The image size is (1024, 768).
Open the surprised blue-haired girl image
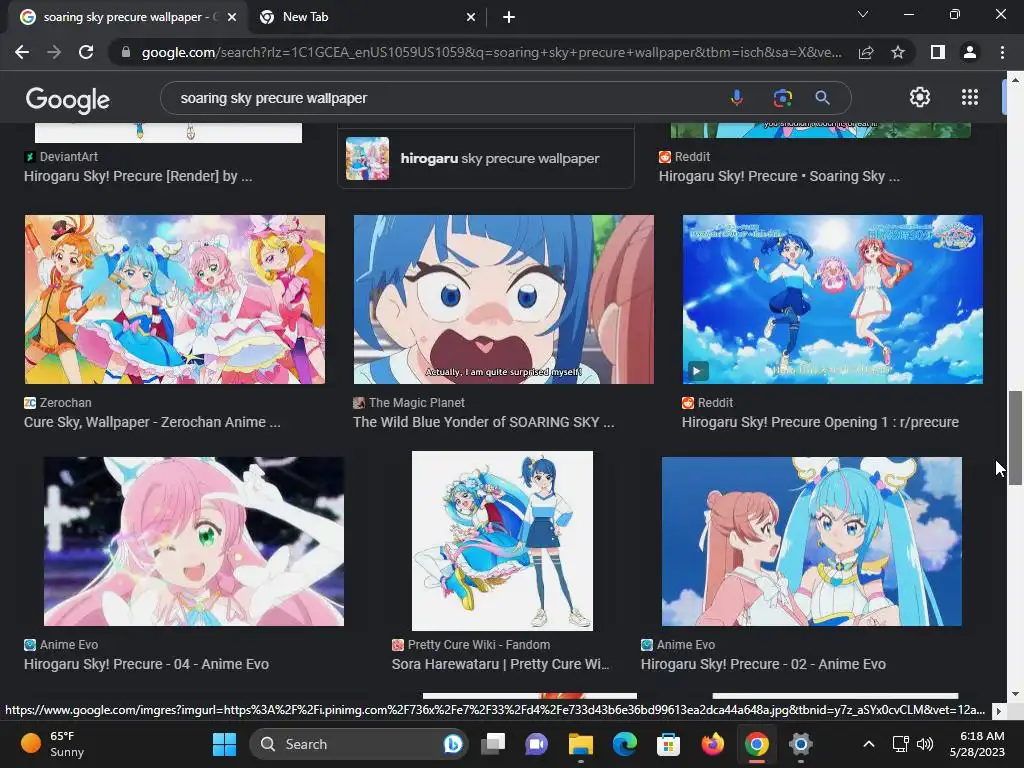pyautogui.click(x=504, y=299)
